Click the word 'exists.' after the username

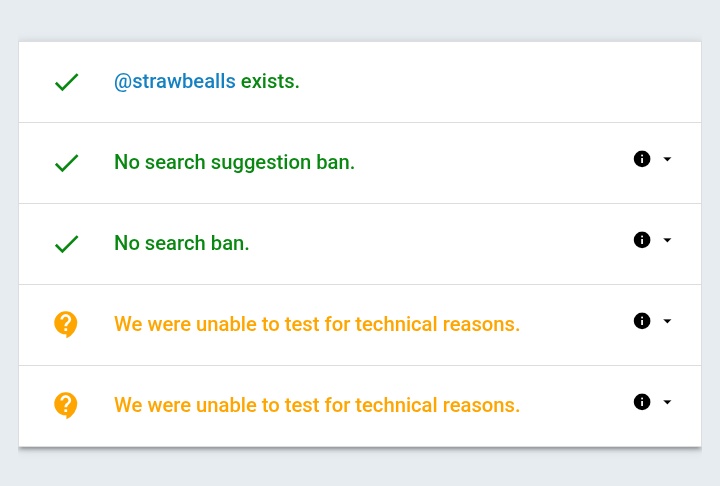pyautogui.click(x=270, y=81)
